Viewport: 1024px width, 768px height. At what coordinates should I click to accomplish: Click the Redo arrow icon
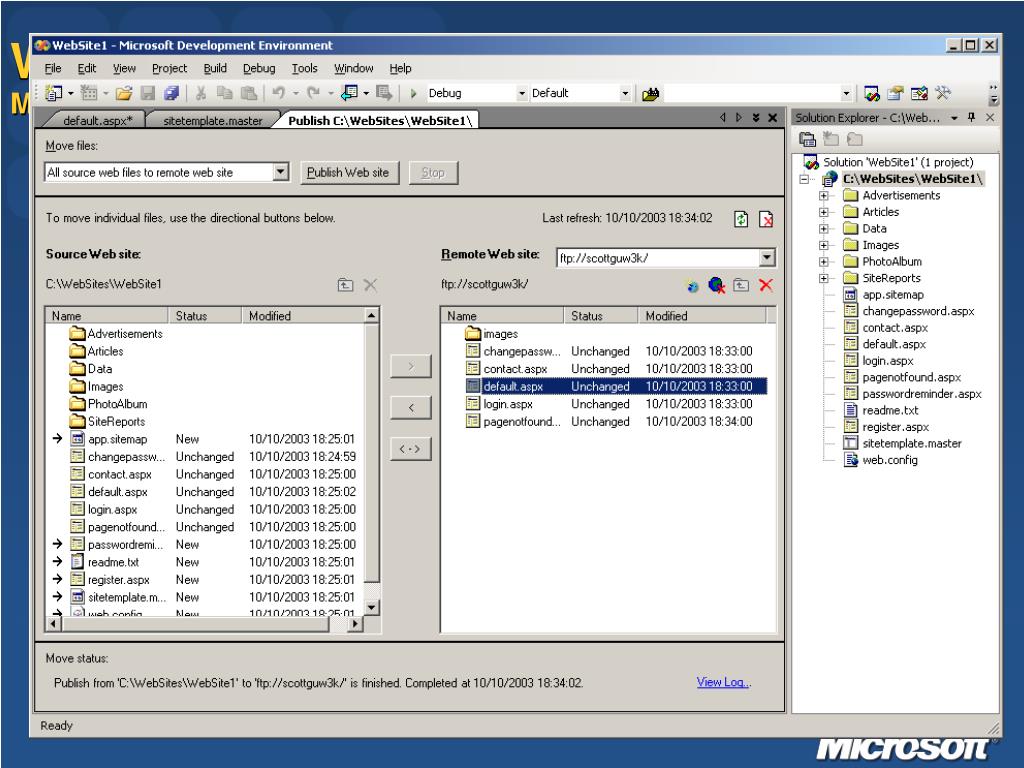pyautogui.click(x=313, y=93)
